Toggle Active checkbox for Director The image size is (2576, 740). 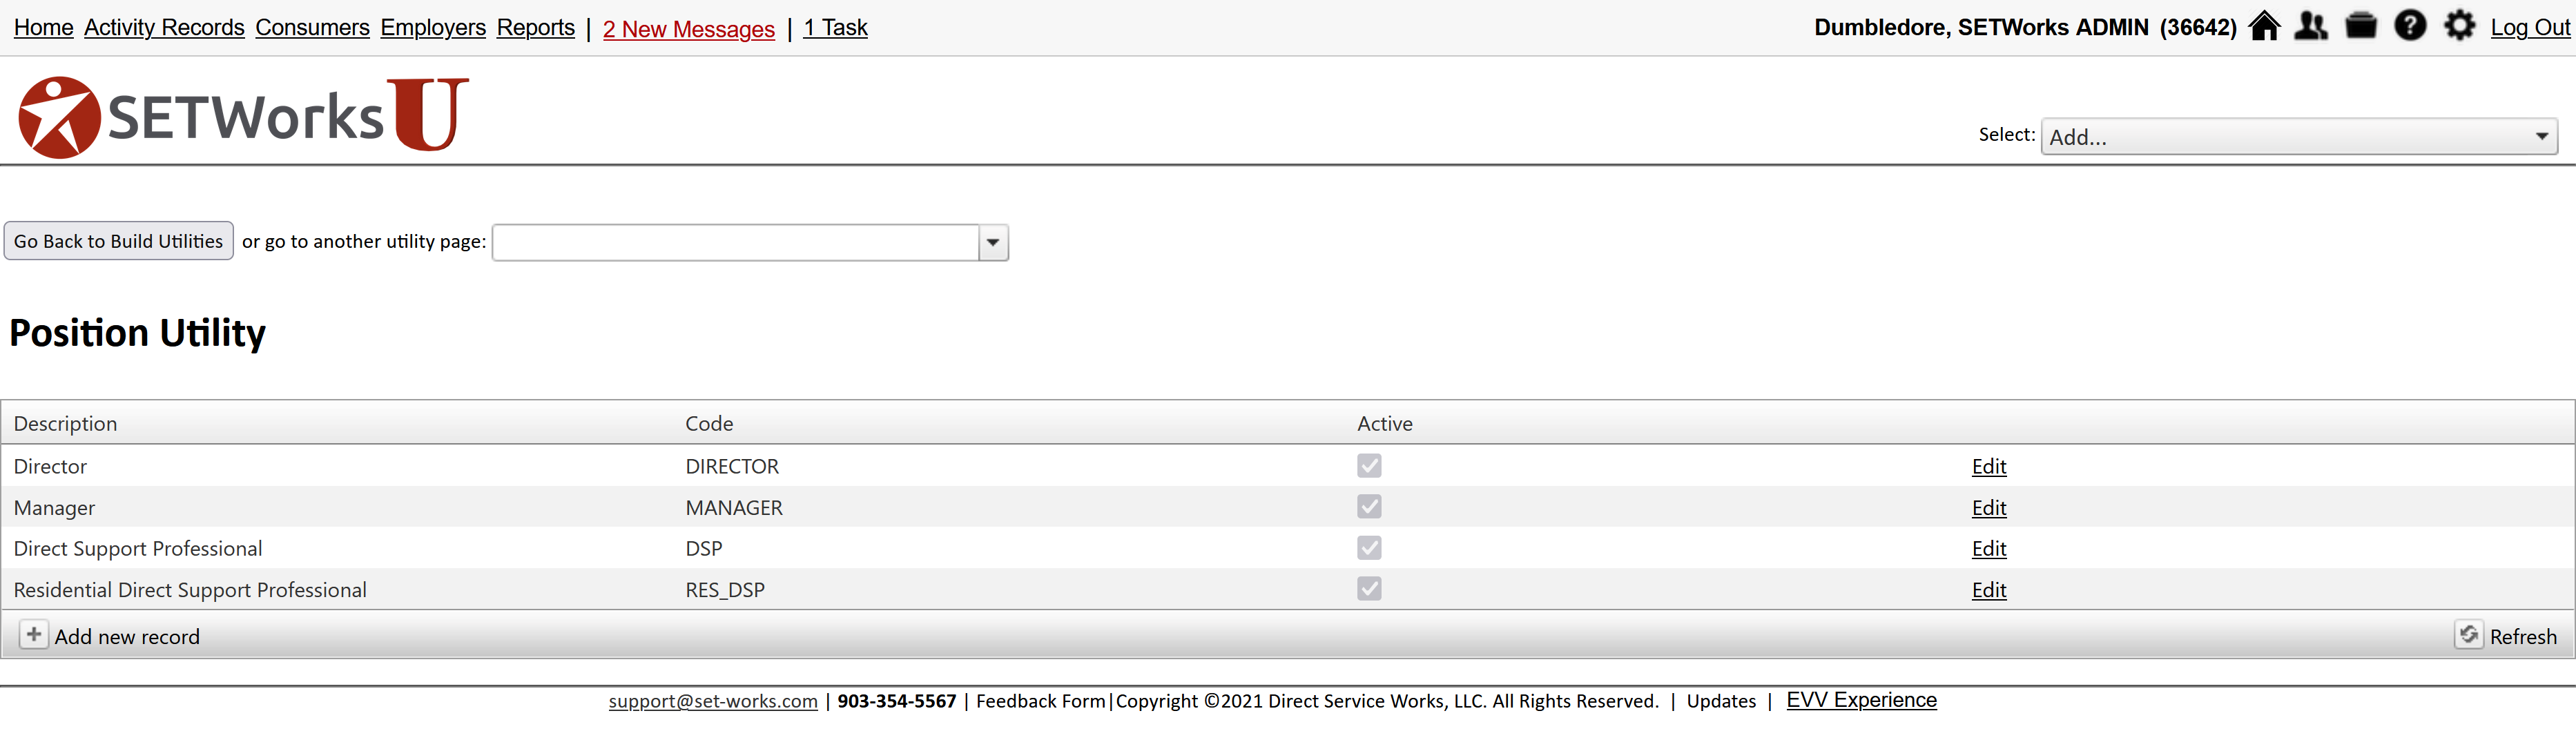point(1369,466)
